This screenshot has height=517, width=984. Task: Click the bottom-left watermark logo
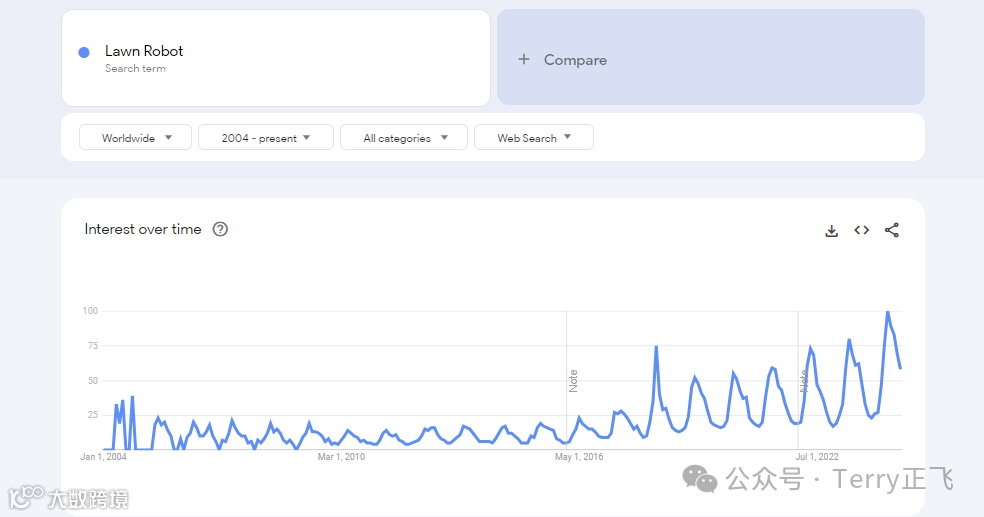[26, 496]
